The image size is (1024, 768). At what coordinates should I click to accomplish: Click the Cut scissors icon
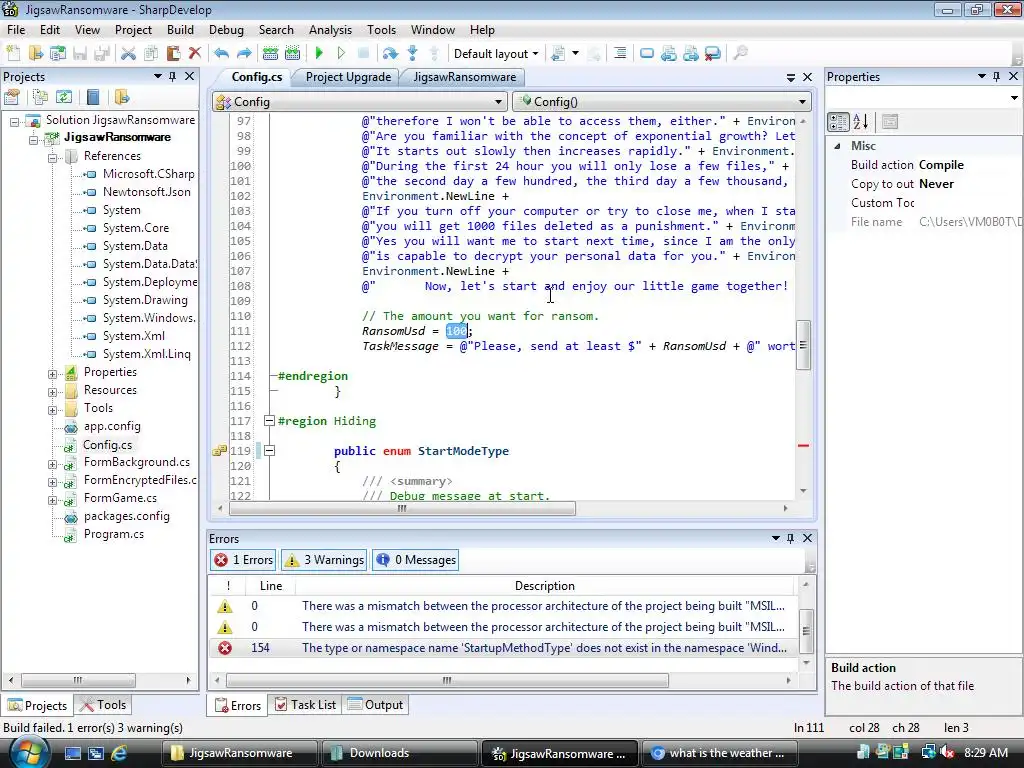(129, 54)
